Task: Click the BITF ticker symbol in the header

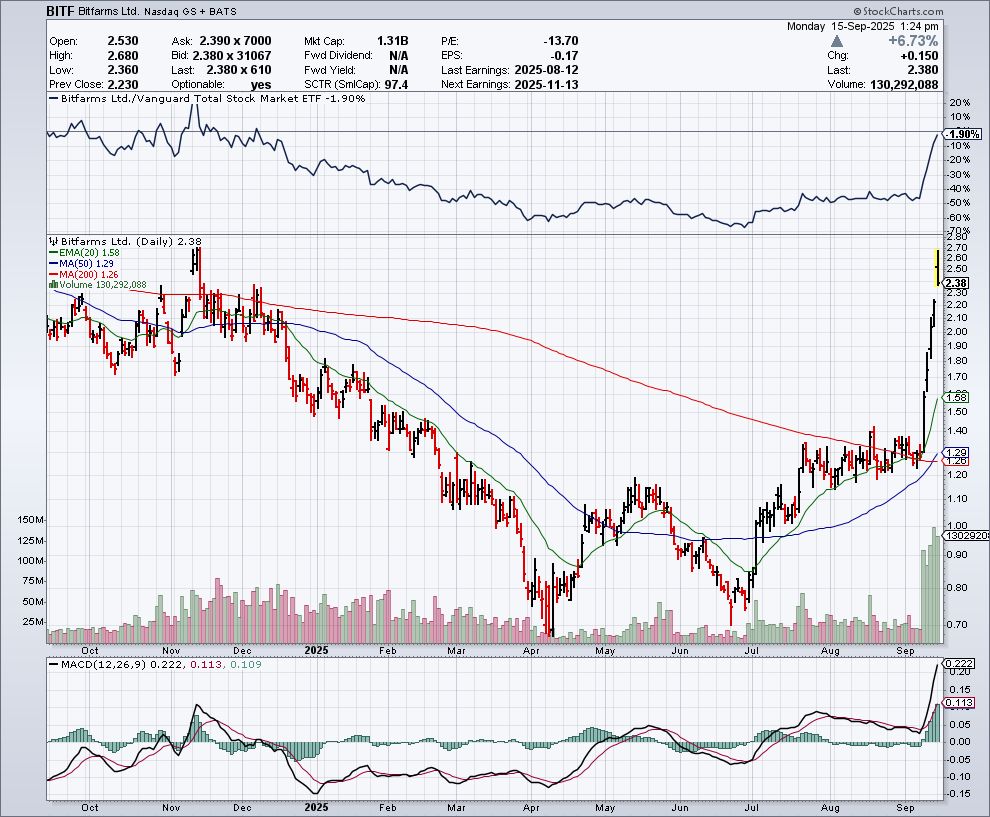Action: (x=60, y=11)
